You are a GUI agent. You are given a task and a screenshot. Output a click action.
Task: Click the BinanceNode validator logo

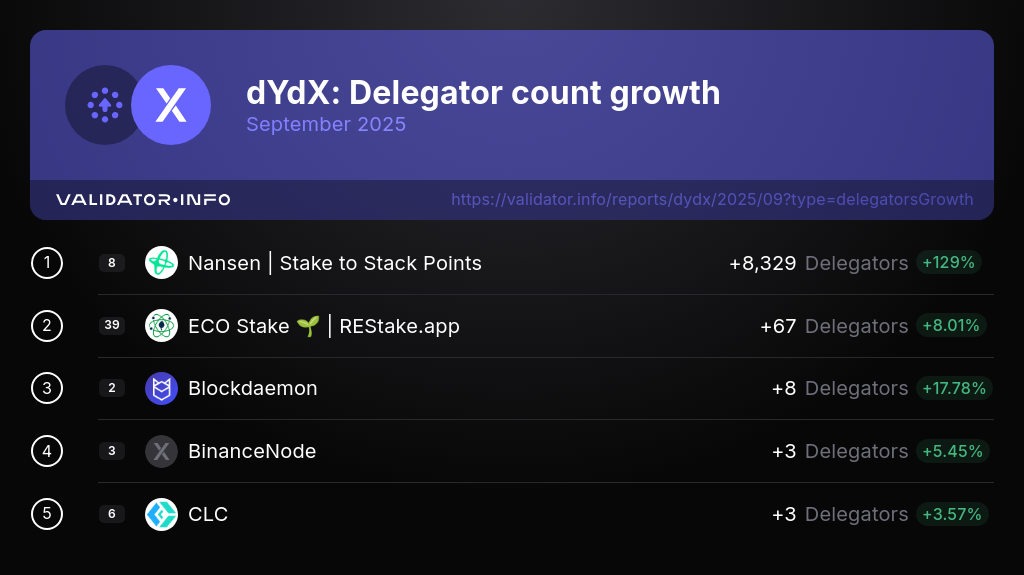point(161,451)
